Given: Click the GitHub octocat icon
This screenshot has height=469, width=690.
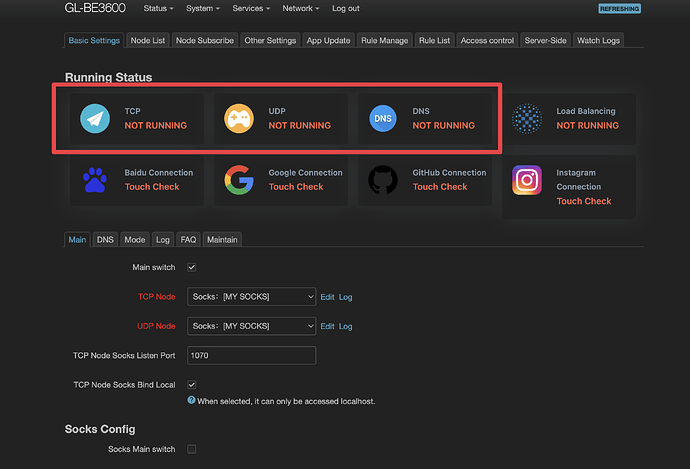Looking at the screenshot, I should click(383, 180).
